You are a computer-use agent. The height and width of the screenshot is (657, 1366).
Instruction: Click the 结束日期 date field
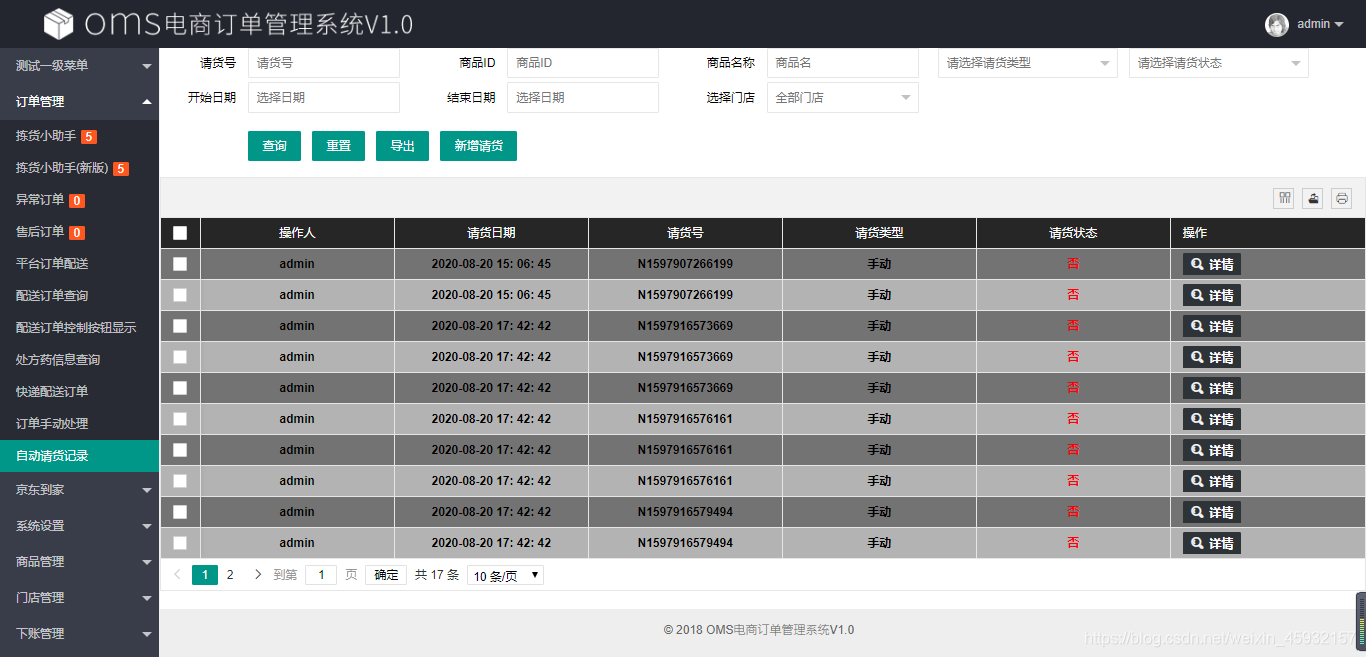pyautogui.click(x=583, y=98)
